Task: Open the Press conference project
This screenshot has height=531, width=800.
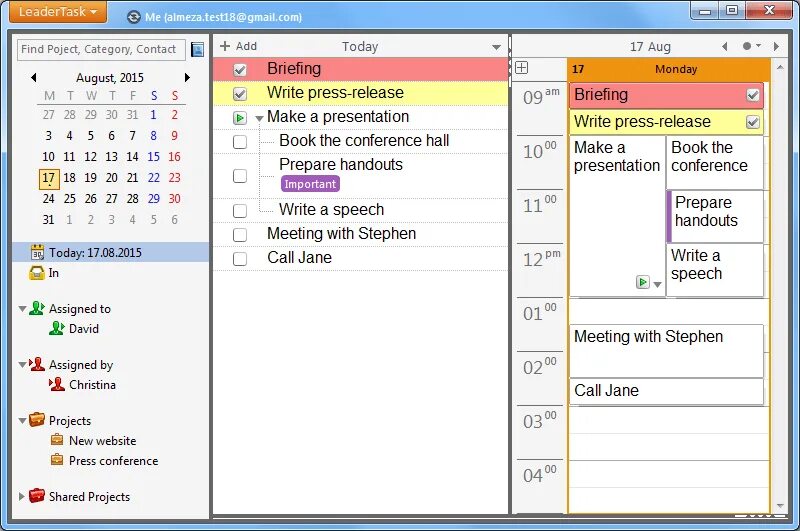Action: pos(113,461)
